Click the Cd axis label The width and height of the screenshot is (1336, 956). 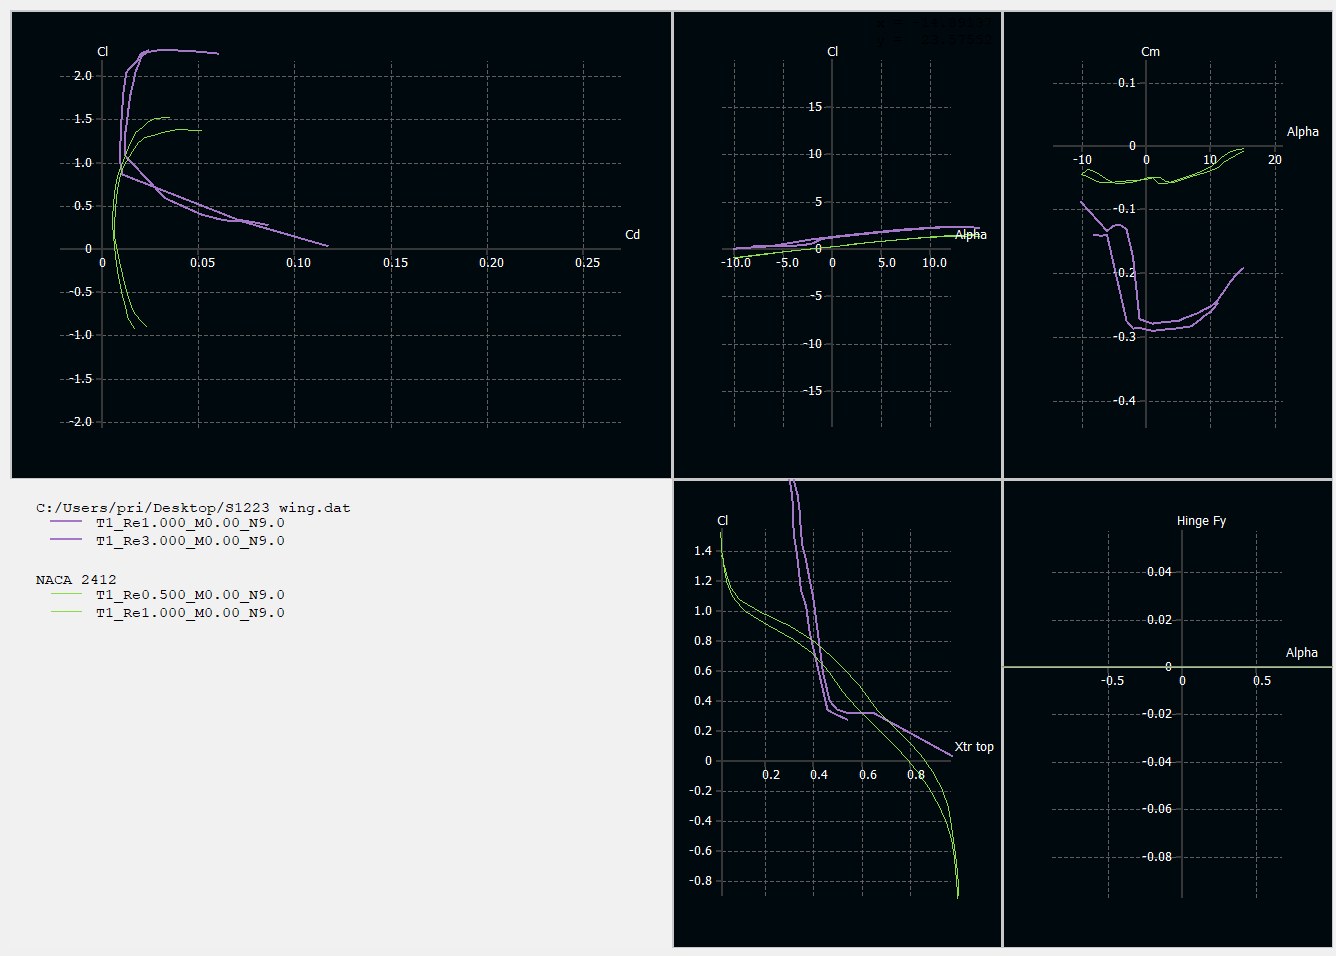632,235
